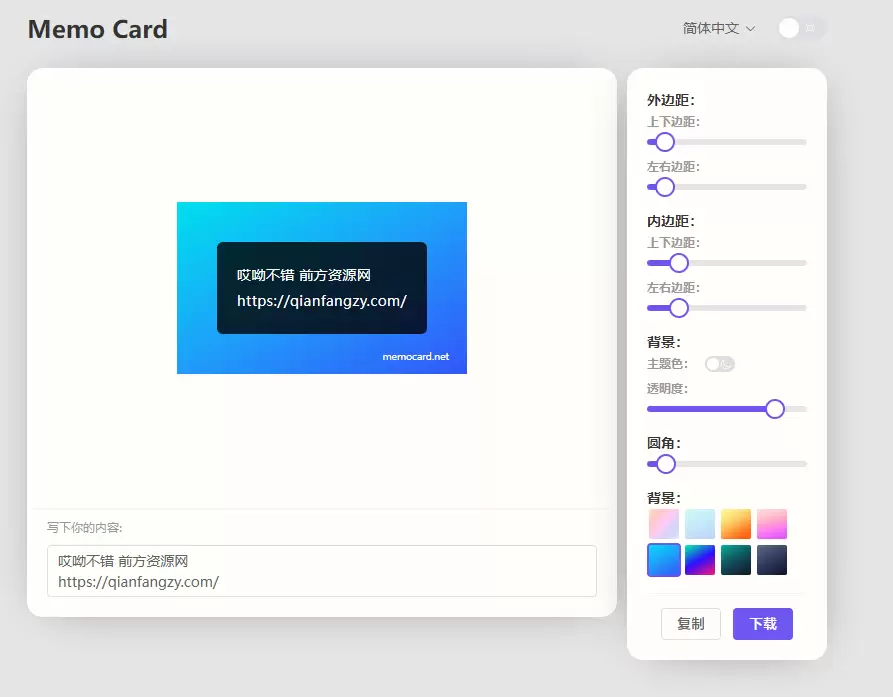
Task: Select the yellow-orange gradient background swatch
Action: 736,524
